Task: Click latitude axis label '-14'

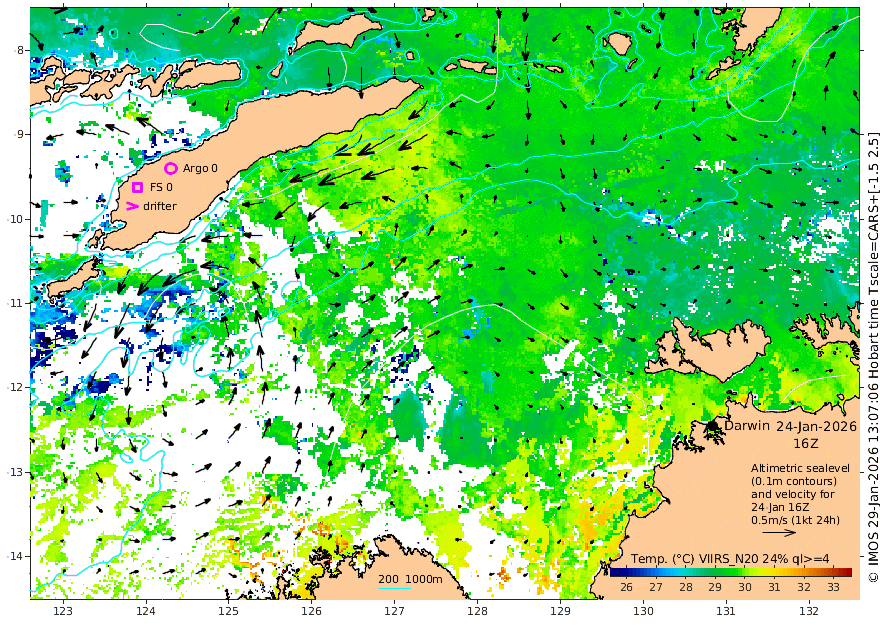Action: pyautogui.click(x=15, y=557)
